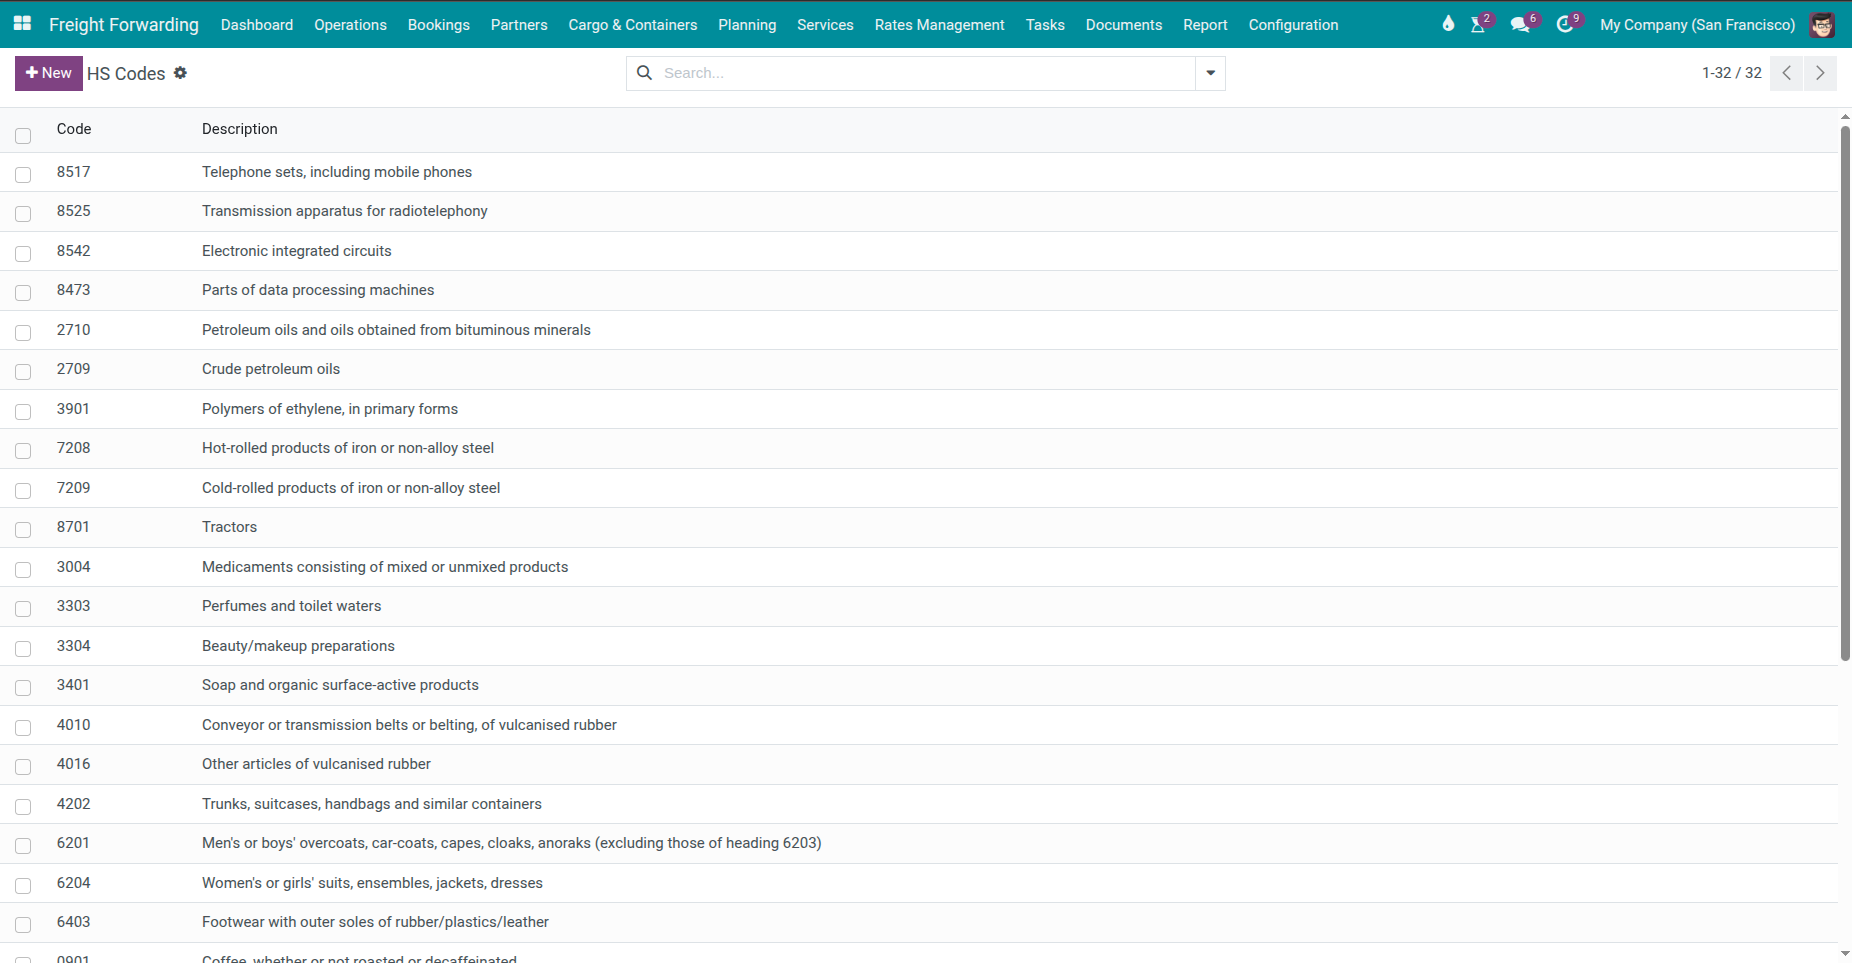Viewport: 1852px width, 963px height.
Task: Click the magnifier search icon
Action: click(645, 73)
